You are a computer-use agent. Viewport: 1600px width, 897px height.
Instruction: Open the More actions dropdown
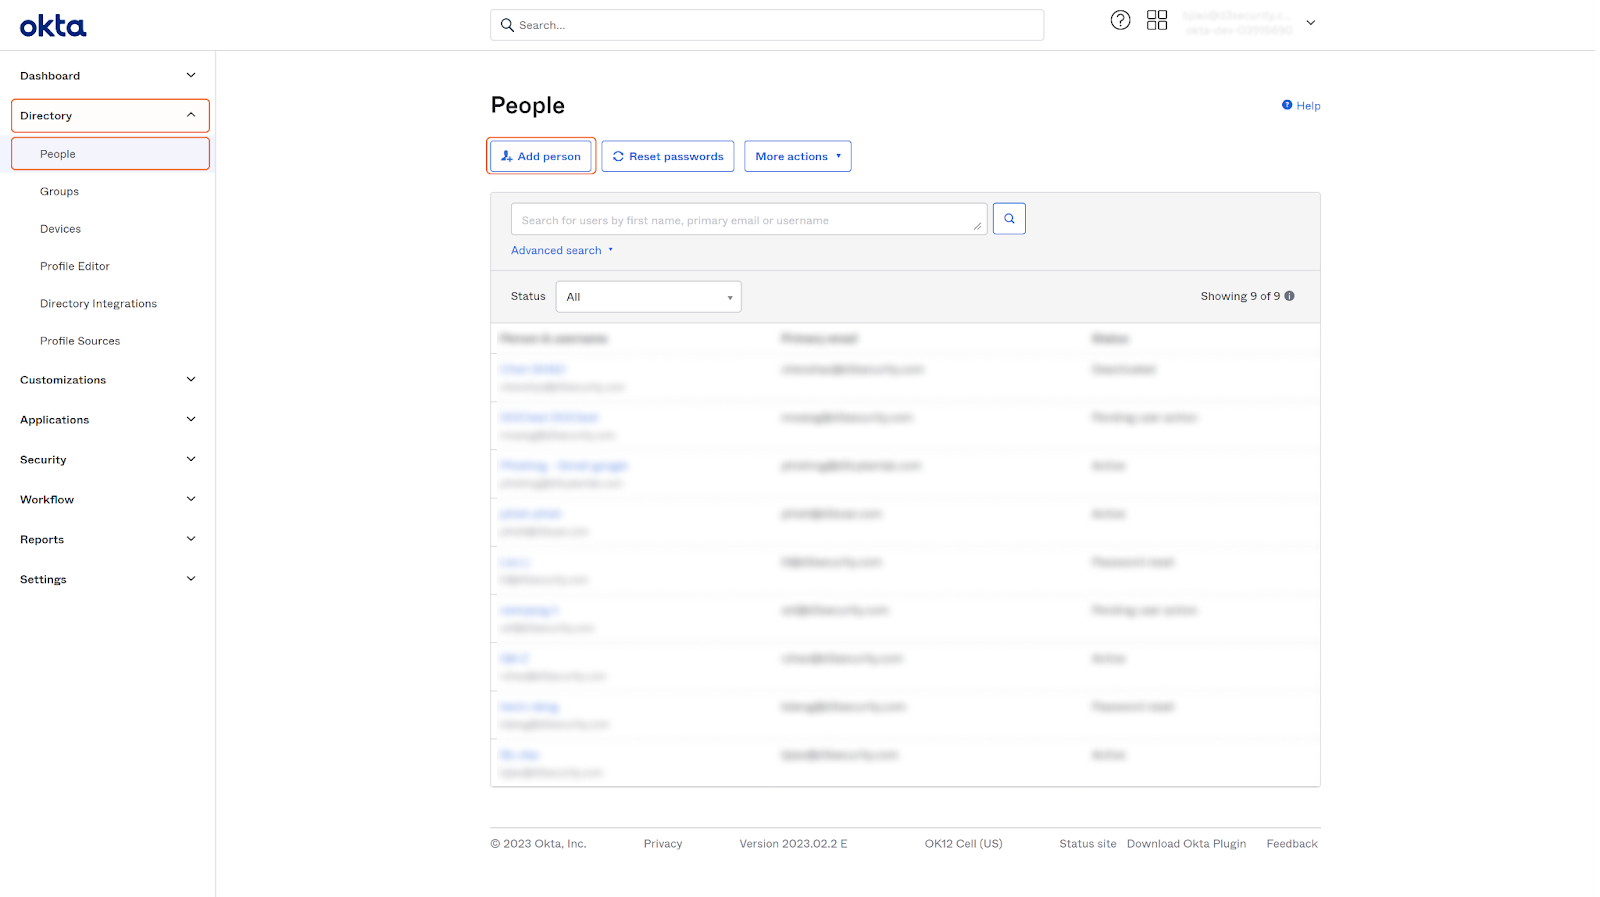797,157
